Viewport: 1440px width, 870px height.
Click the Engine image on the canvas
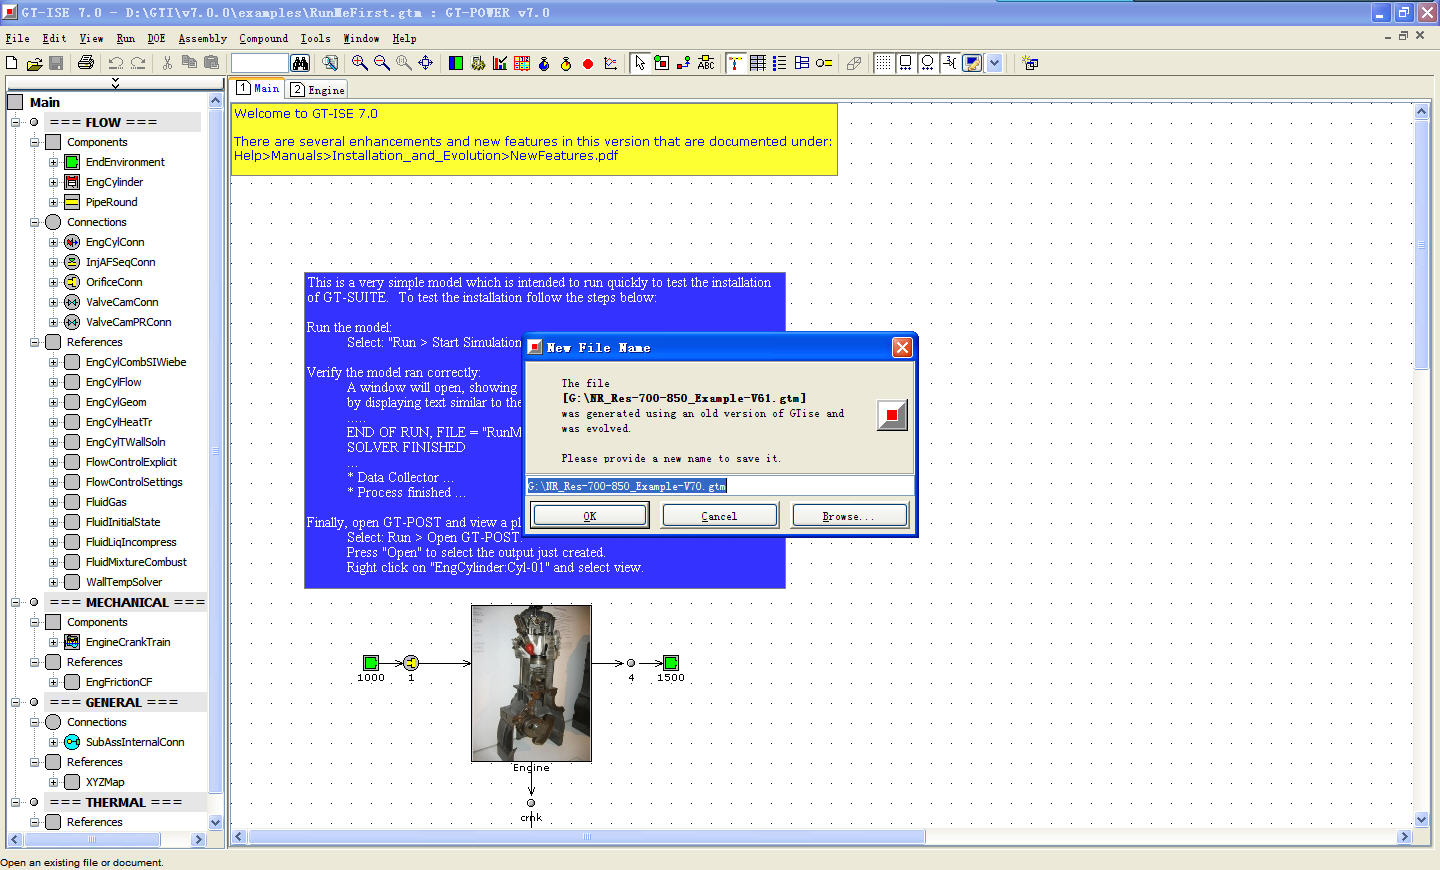point(531,683)
